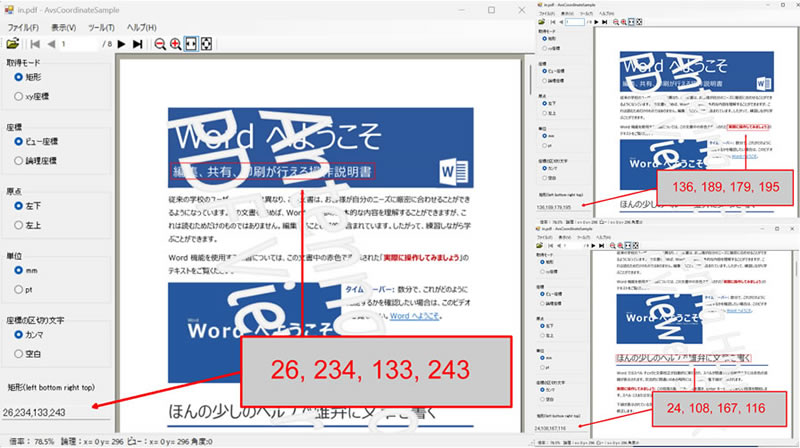
Task: Open ヘルプ(H) menu in main window
Action: coord(141,28)
